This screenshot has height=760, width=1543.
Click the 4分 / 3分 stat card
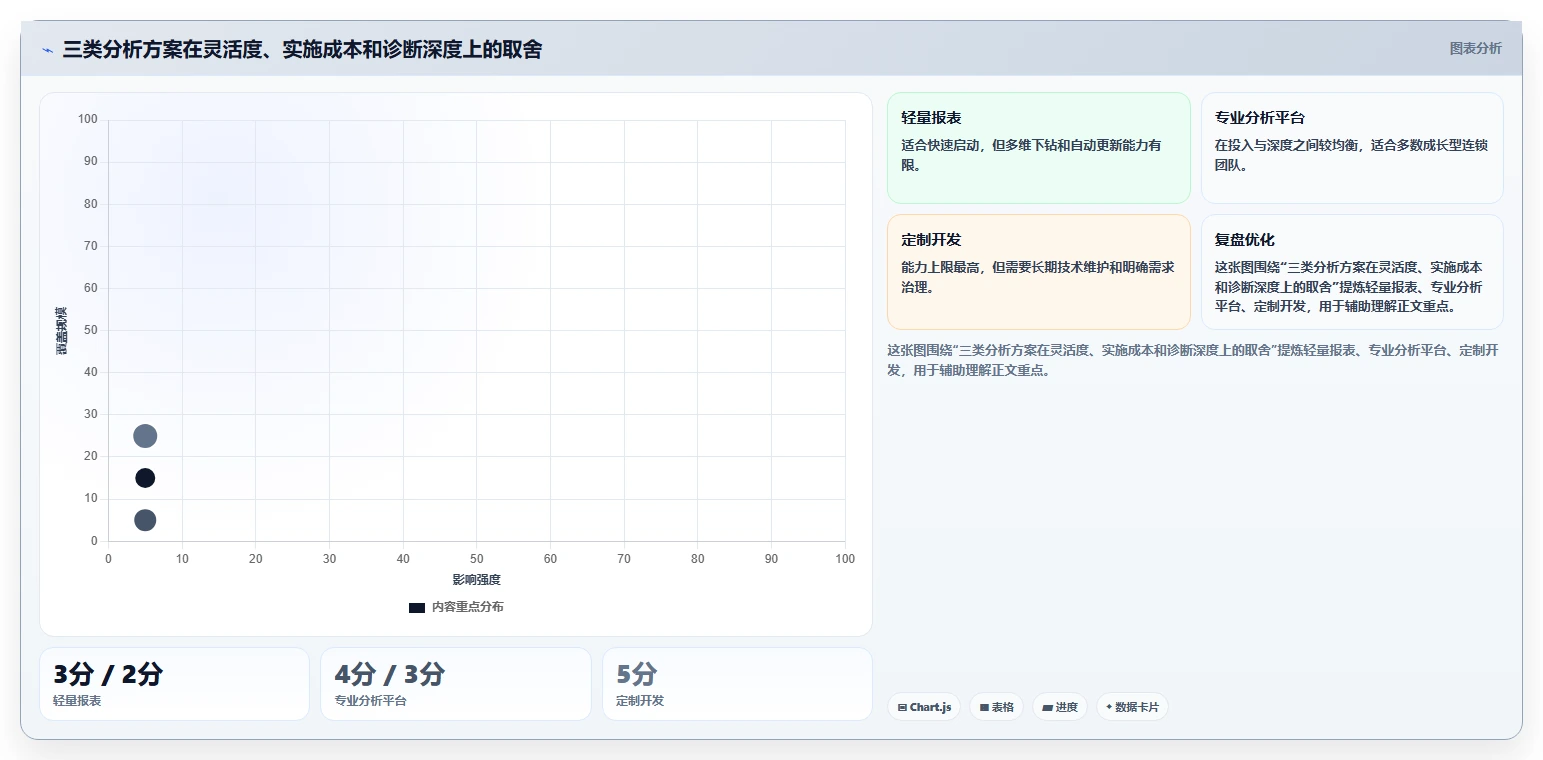pos(456,684)
